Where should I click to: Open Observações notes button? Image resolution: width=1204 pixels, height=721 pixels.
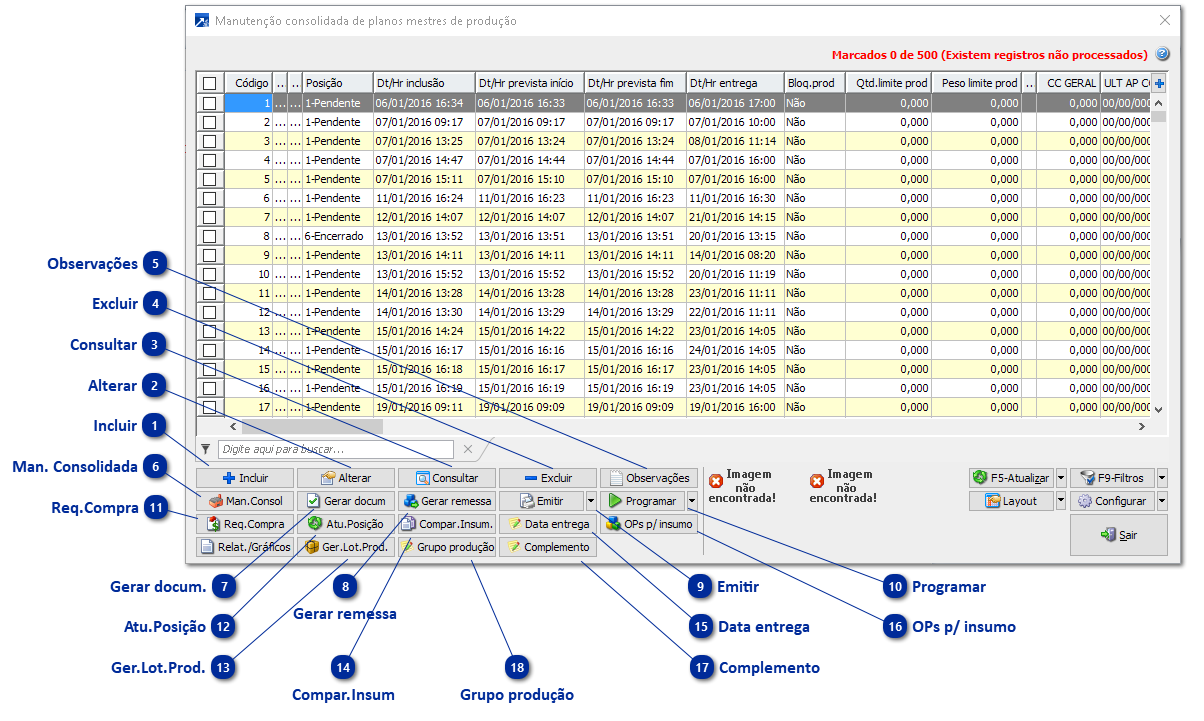click(x=649, y=478)
